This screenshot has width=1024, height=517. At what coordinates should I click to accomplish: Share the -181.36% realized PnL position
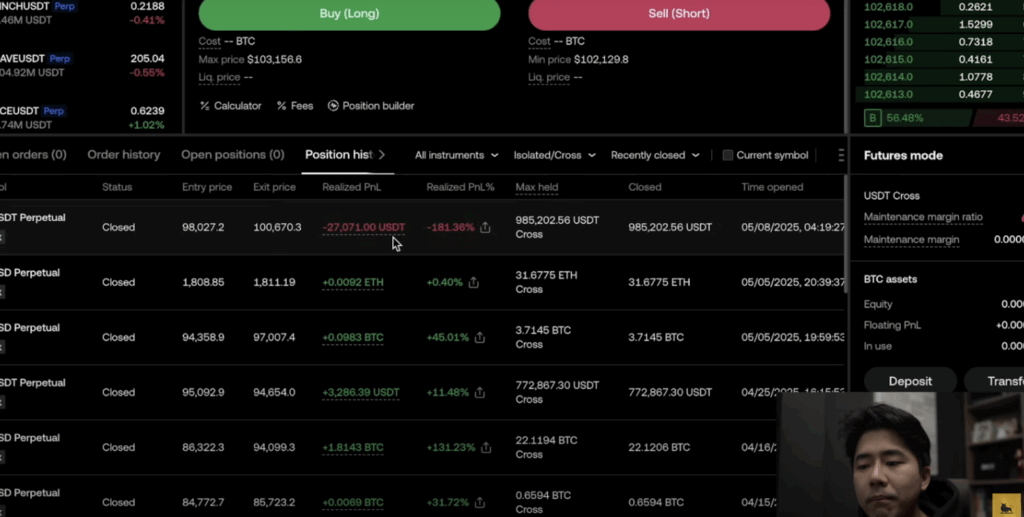click(x=486, y=228)
